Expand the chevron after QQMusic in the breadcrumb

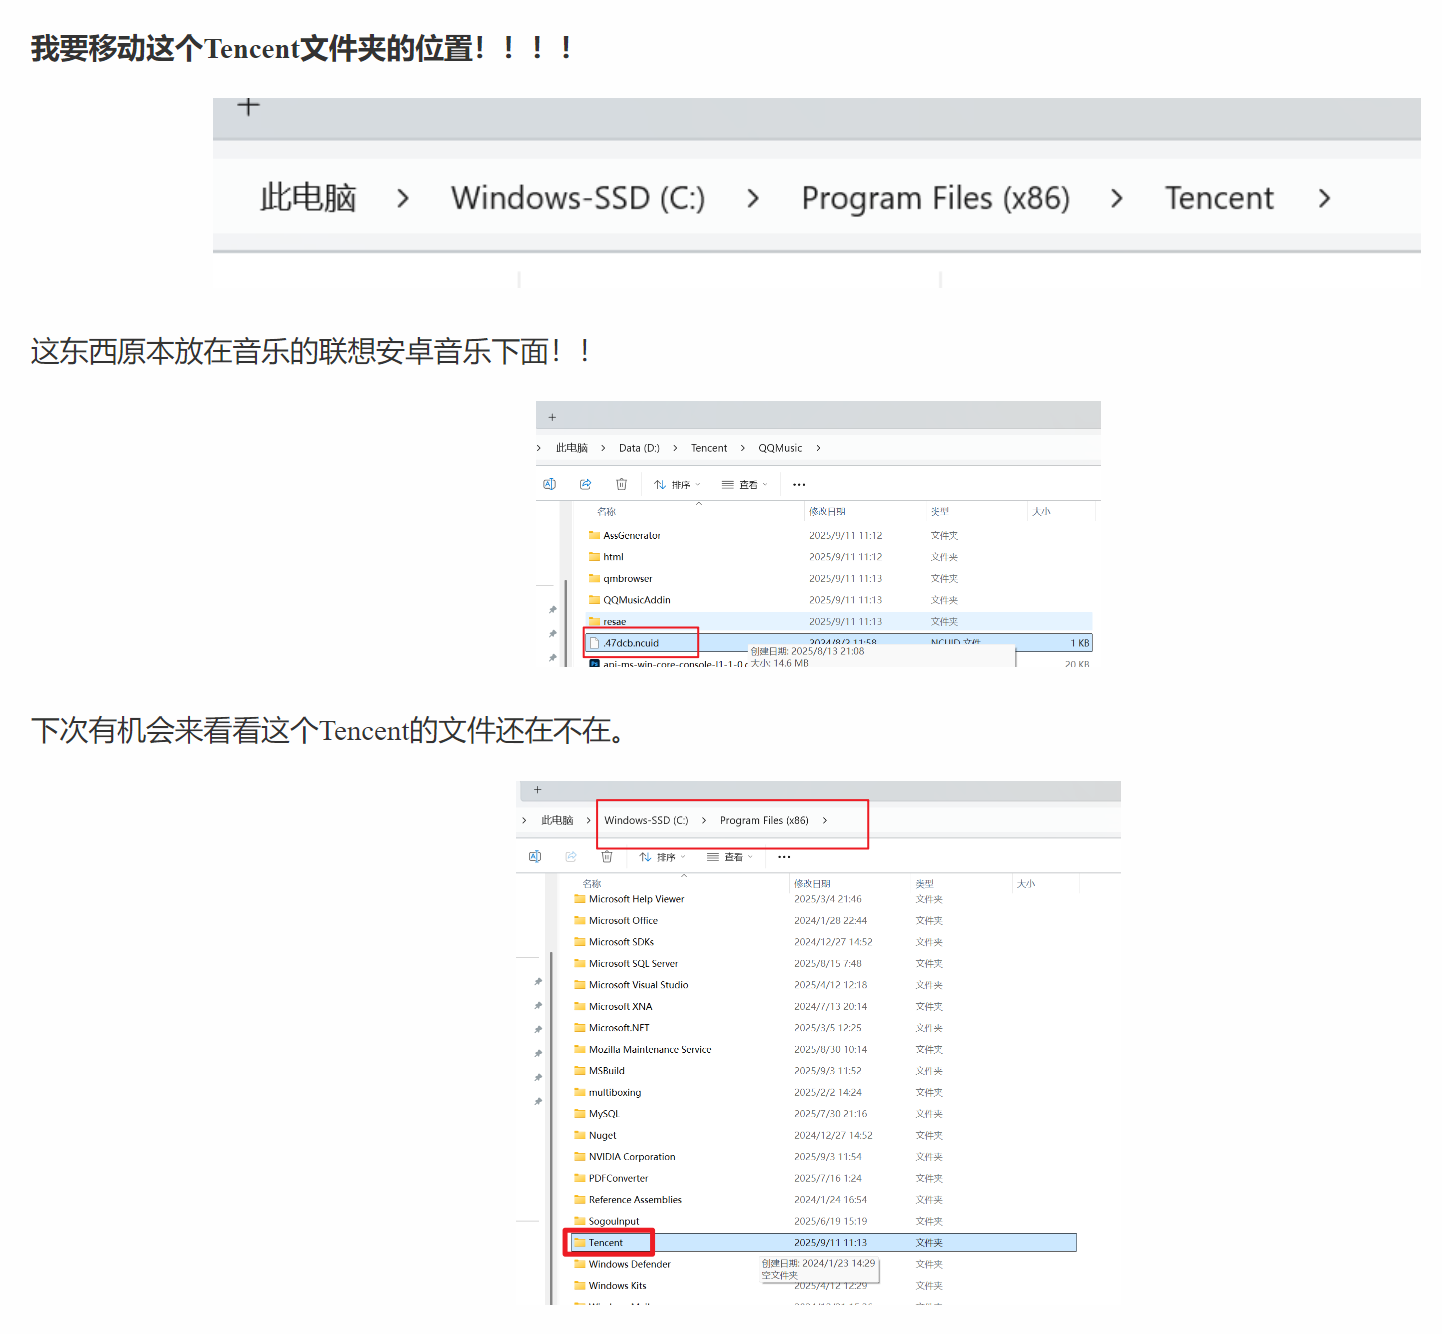point(818,448)
